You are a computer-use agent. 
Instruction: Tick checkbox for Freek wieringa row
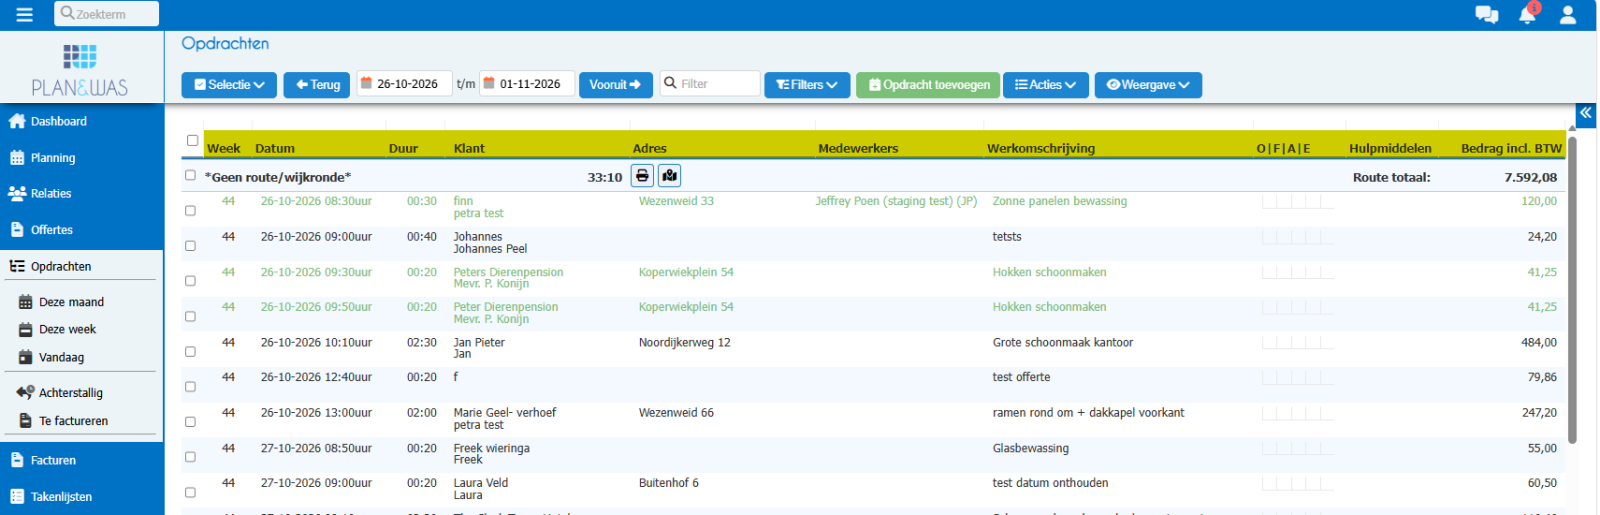pyautogui.click(x=190, y=457)
